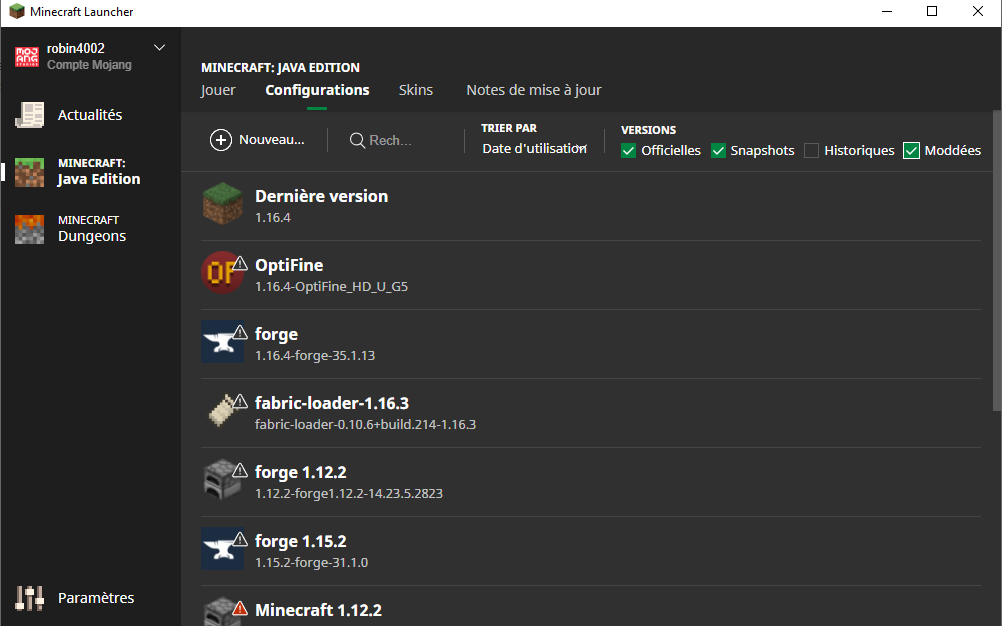1002x626 pixels.
Task: Enable the Historiques checkbox
Action: pos(812,151)
